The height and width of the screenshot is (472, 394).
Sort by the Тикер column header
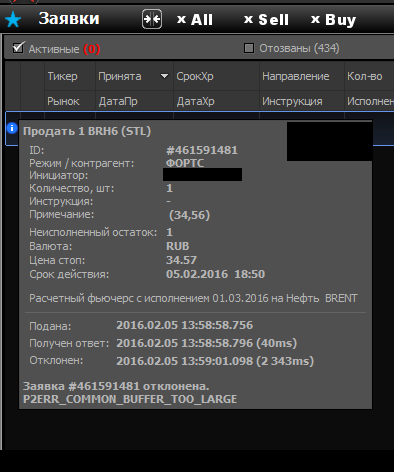click(x=62, y=76)
